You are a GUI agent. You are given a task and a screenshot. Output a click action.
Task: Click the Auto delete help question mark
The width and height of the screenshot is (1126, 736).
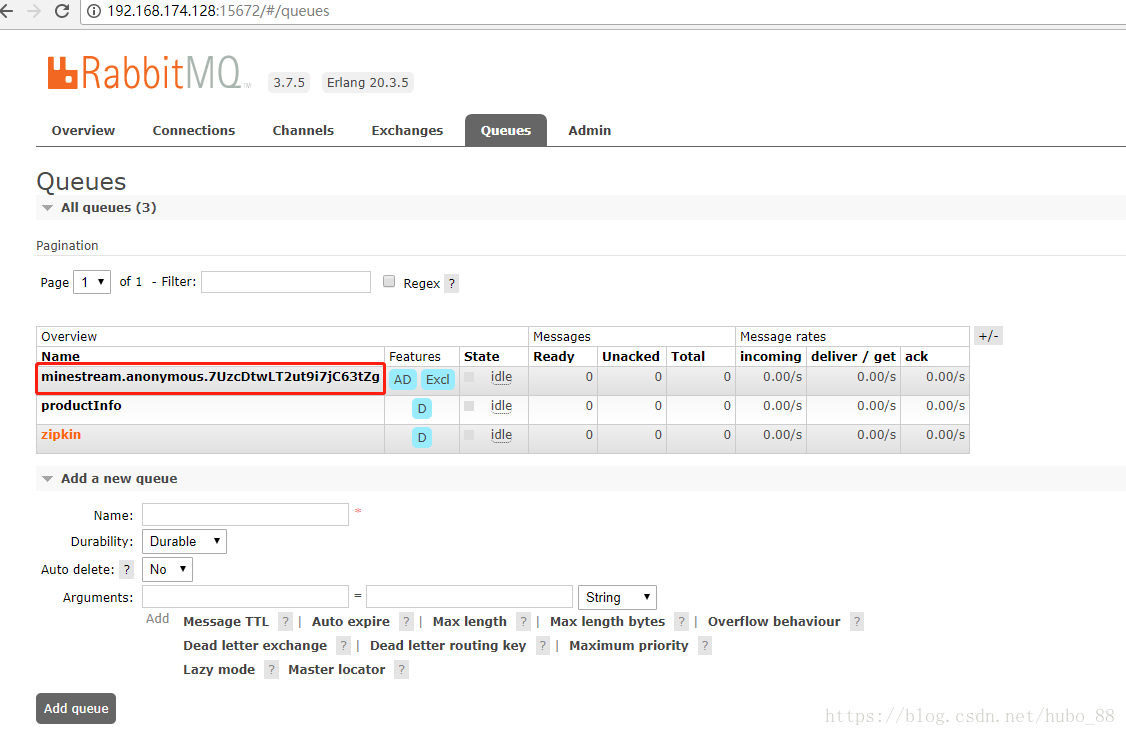(x=127, y=570)
